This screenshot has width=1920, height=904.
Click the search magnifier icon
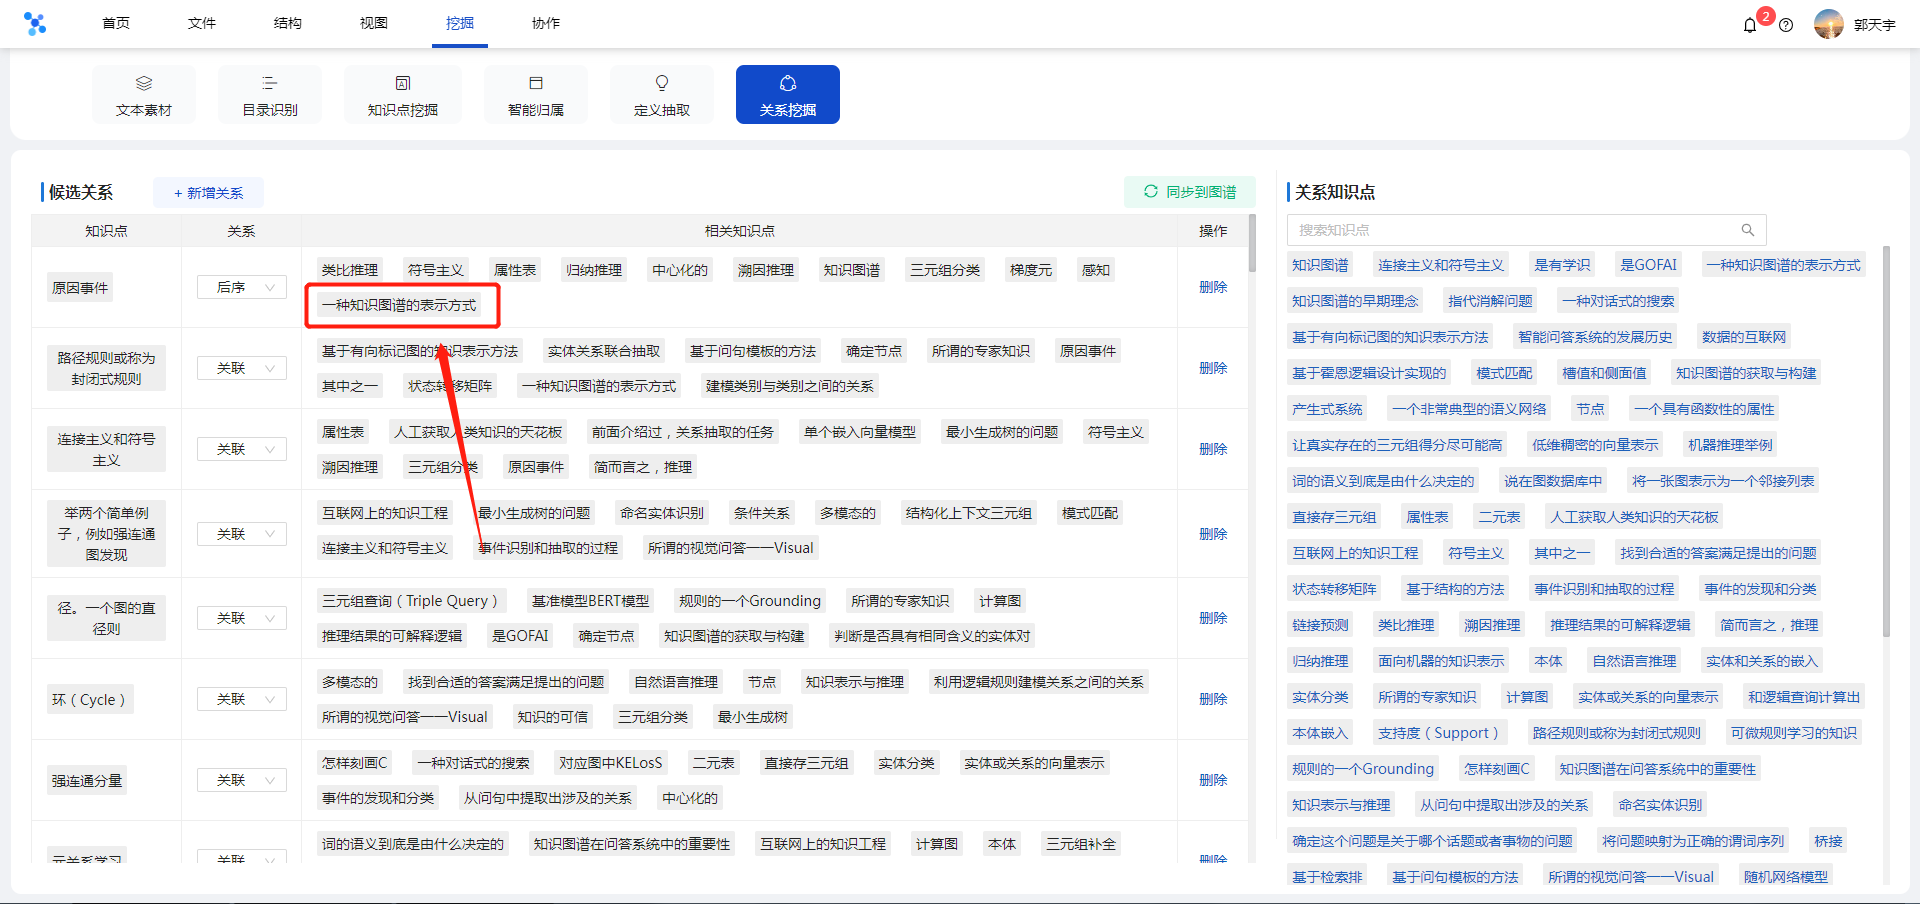click(1748, 230)
